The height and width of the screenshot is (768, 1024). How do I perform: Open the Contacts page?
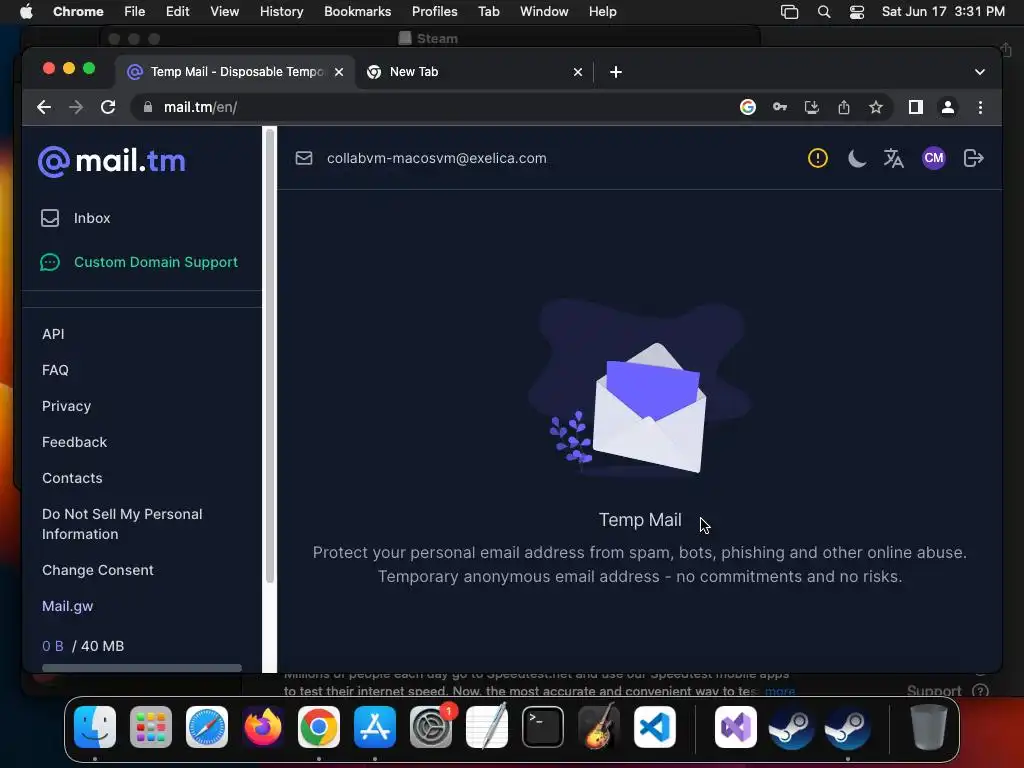coord(72,478)
